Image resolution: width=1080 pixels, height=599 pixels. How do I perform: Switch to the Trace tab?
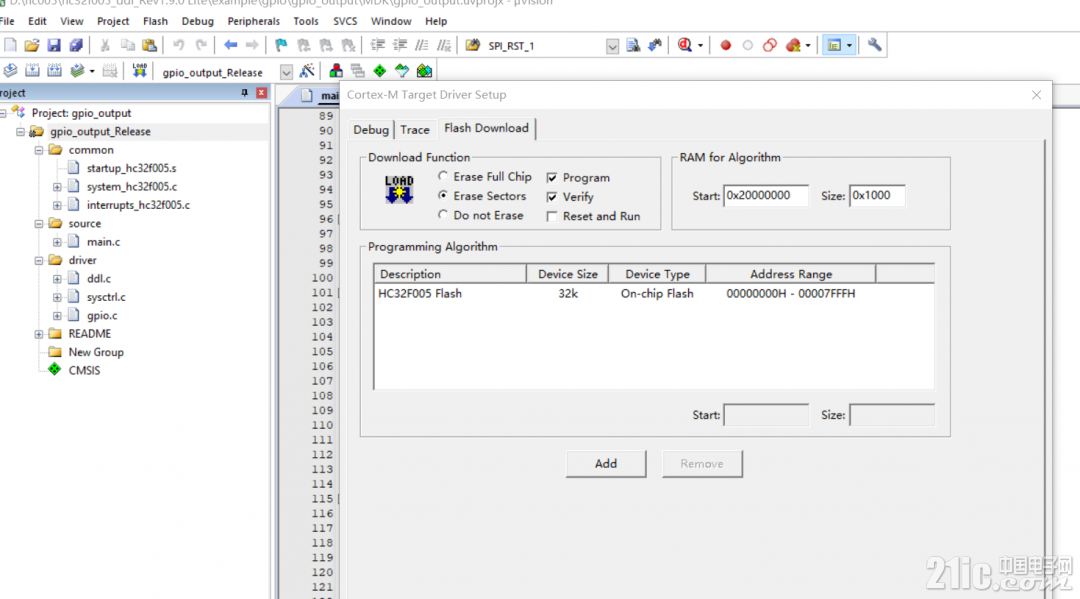point(415,129)
